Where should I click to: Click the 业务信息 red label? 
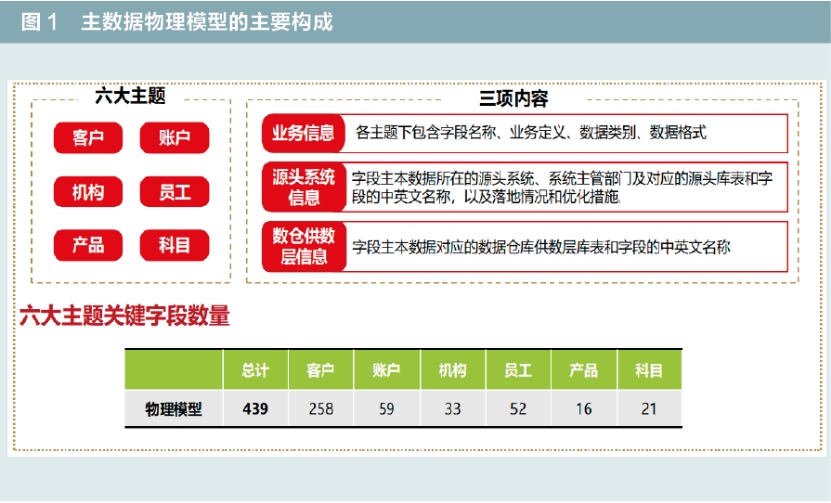[304, 133]
